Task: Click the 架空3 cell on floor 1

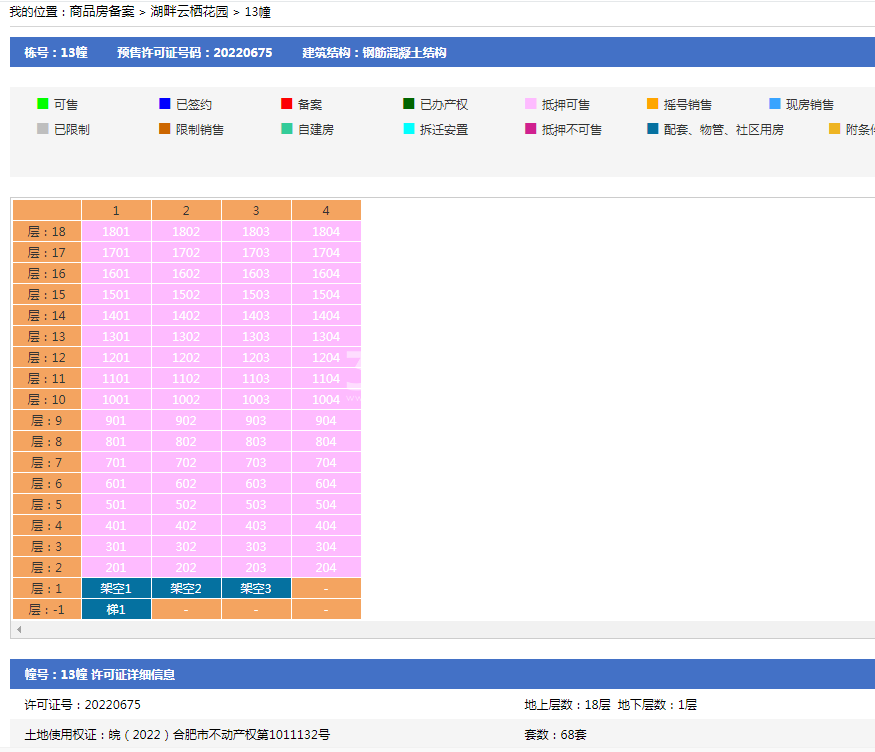Action: click(x=256, y=589)
